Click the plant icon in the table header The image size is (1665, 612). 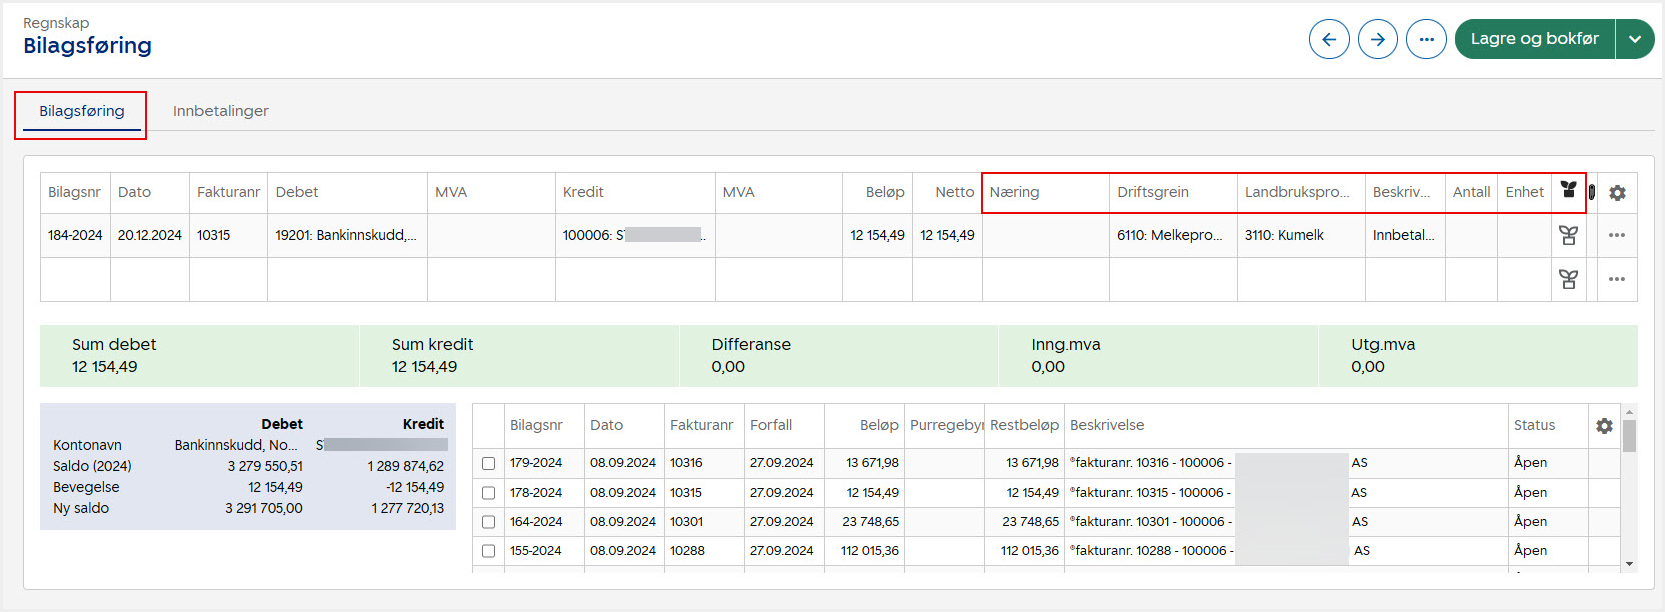tap(1568, 190)
